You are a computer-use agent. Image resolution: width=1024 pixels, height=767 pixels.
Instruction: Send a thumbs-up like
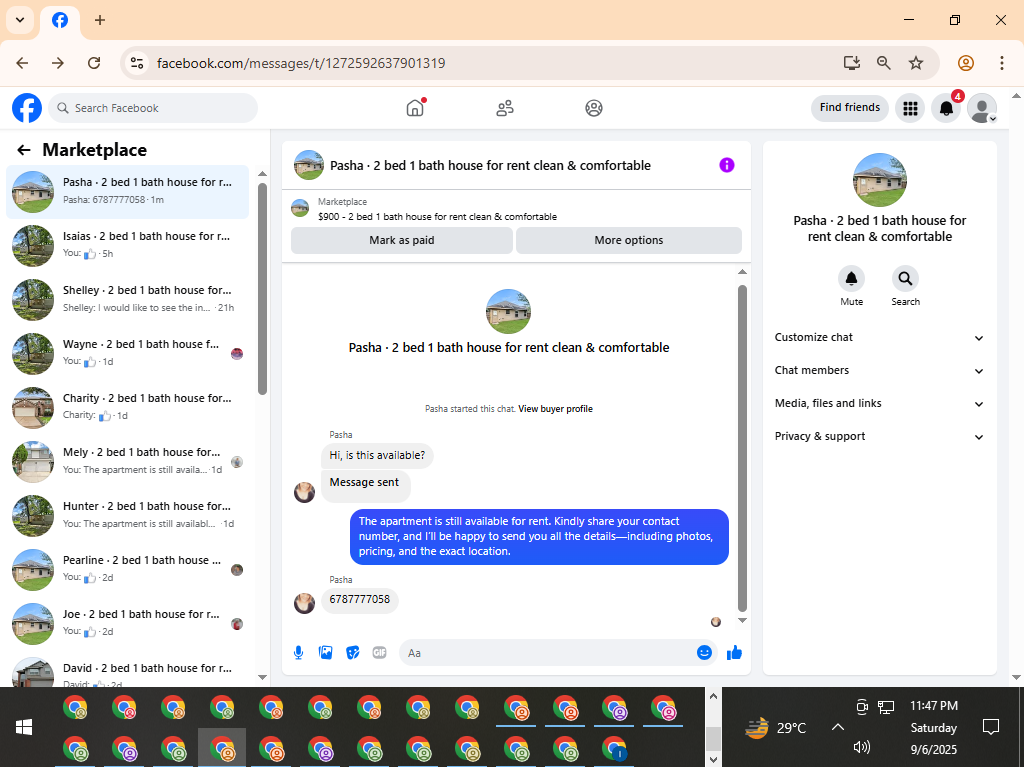[x=734, y=653]
